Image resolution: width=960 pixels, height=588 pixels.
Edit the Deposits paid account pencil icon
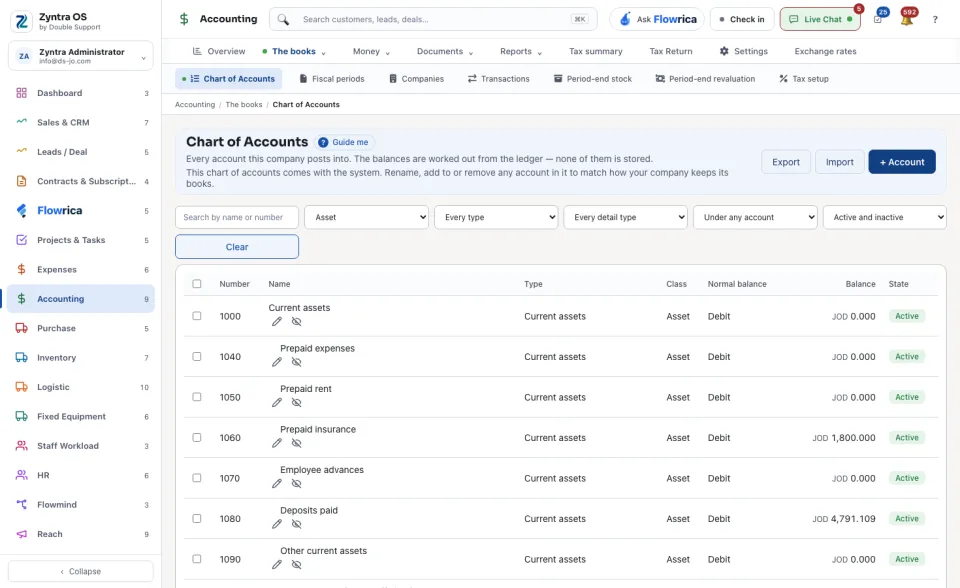click(x=277, y=524)
